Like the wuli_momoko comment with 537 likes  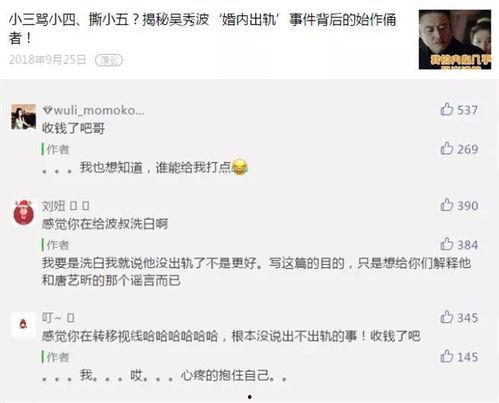(x=447, y=109)
